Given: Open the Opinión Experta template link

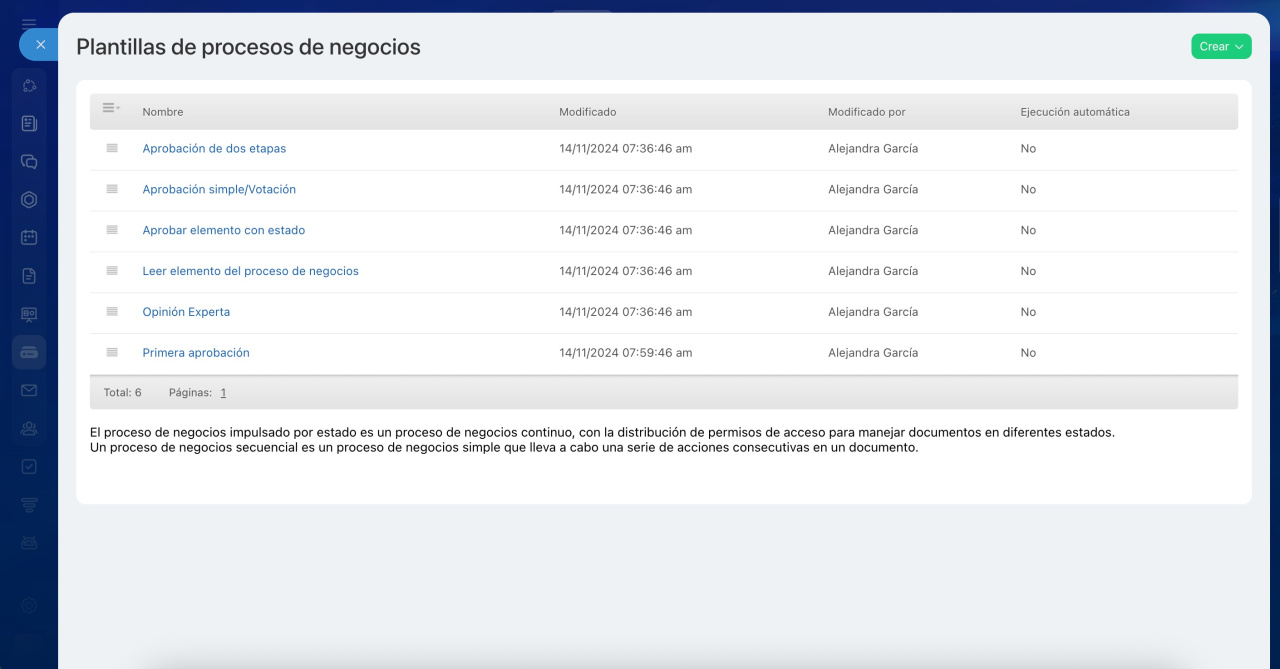Looking at the screenshot, I should (x=186, y=312).
